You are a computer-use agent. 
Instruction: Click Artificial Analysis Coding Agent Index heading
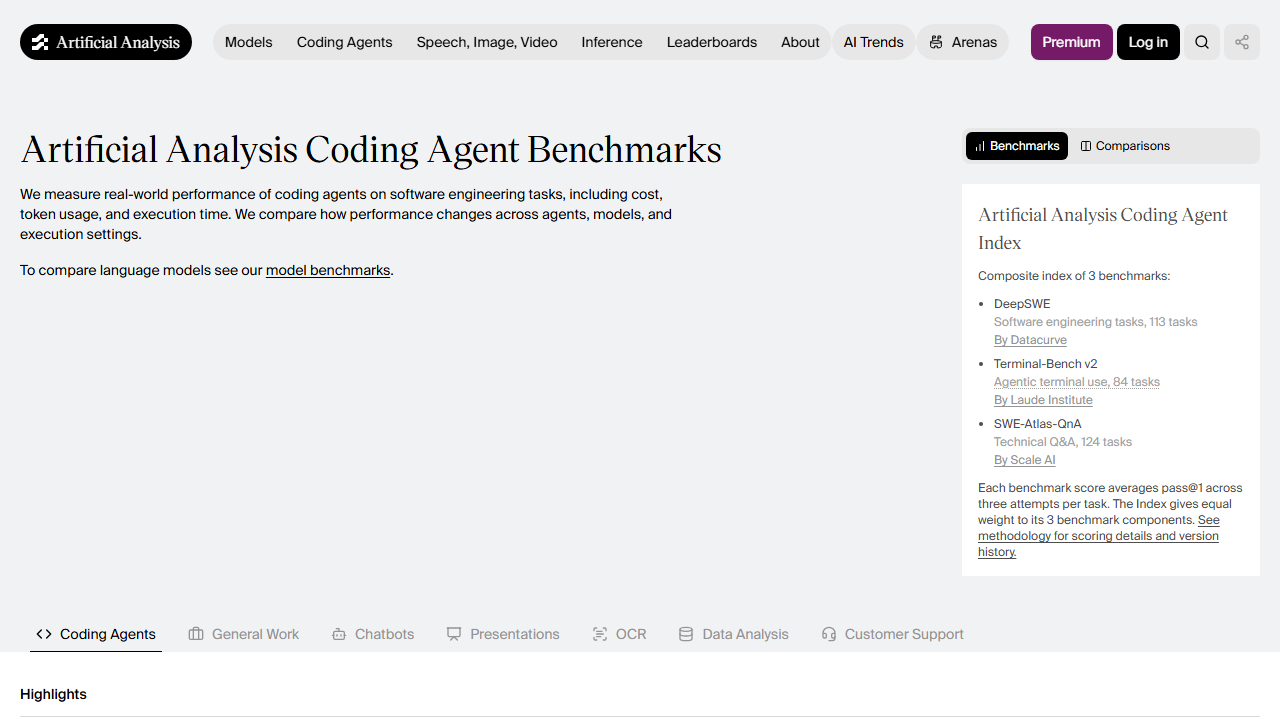coord(1103,229)
